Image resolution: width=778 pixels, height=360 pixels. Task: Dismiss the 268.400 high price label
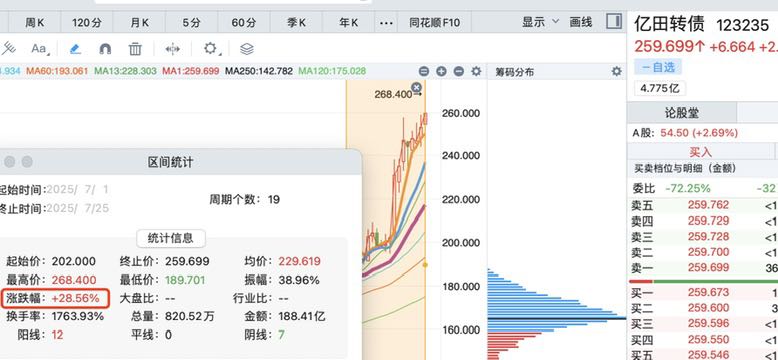click(x=416, y=88)
